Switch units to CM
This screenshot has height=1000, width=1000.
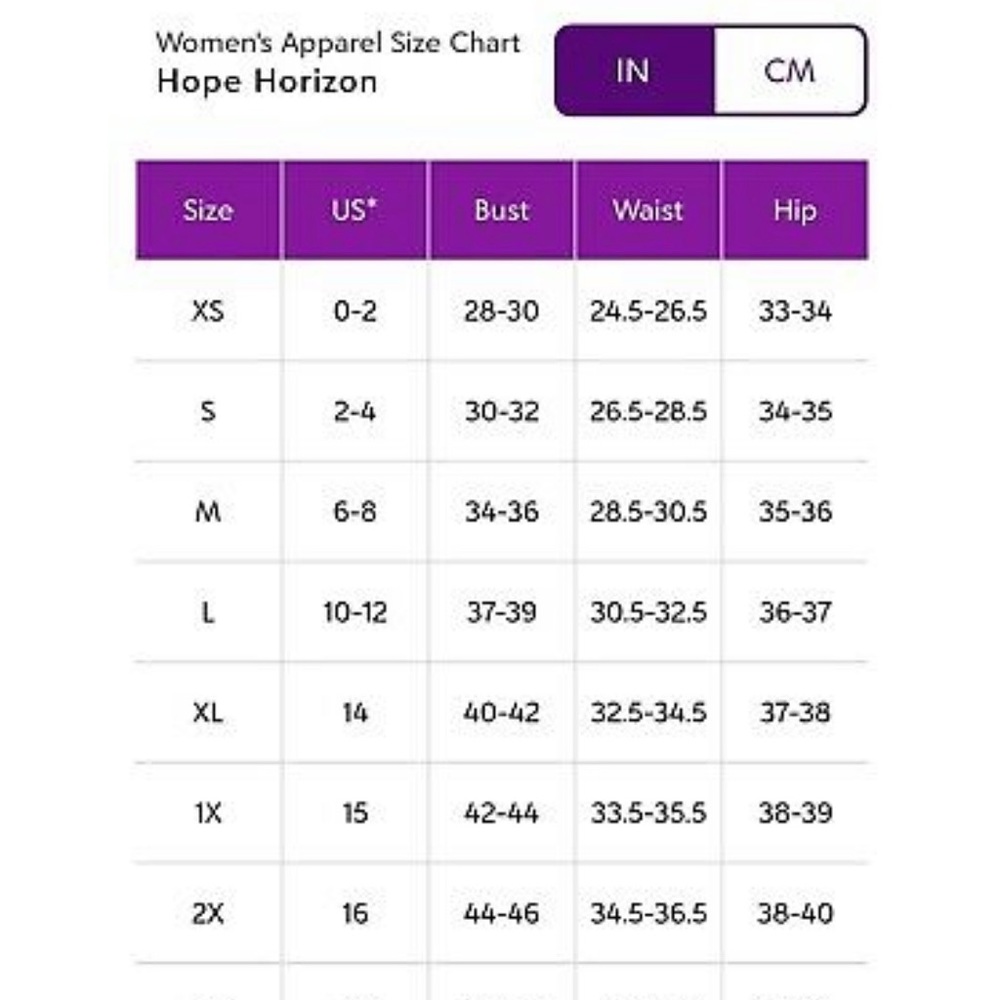pos(790,71)
